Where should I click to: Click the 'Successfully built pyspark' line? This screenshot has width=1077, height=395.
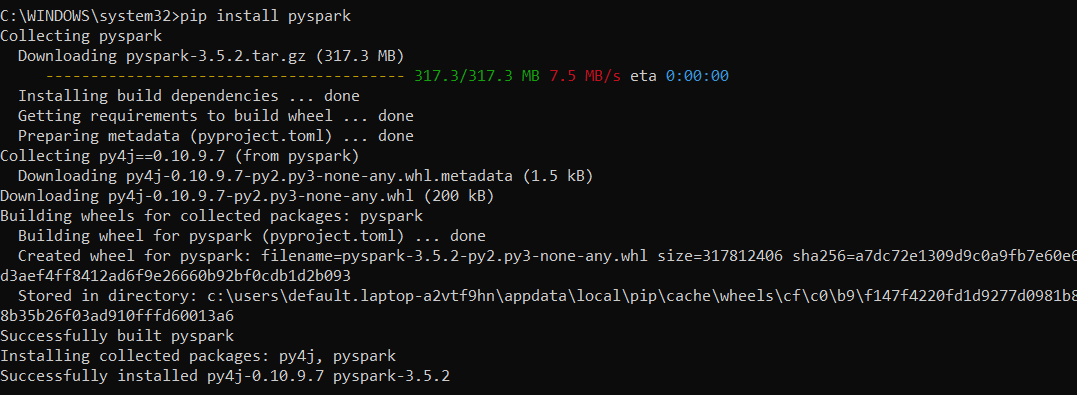117,336
